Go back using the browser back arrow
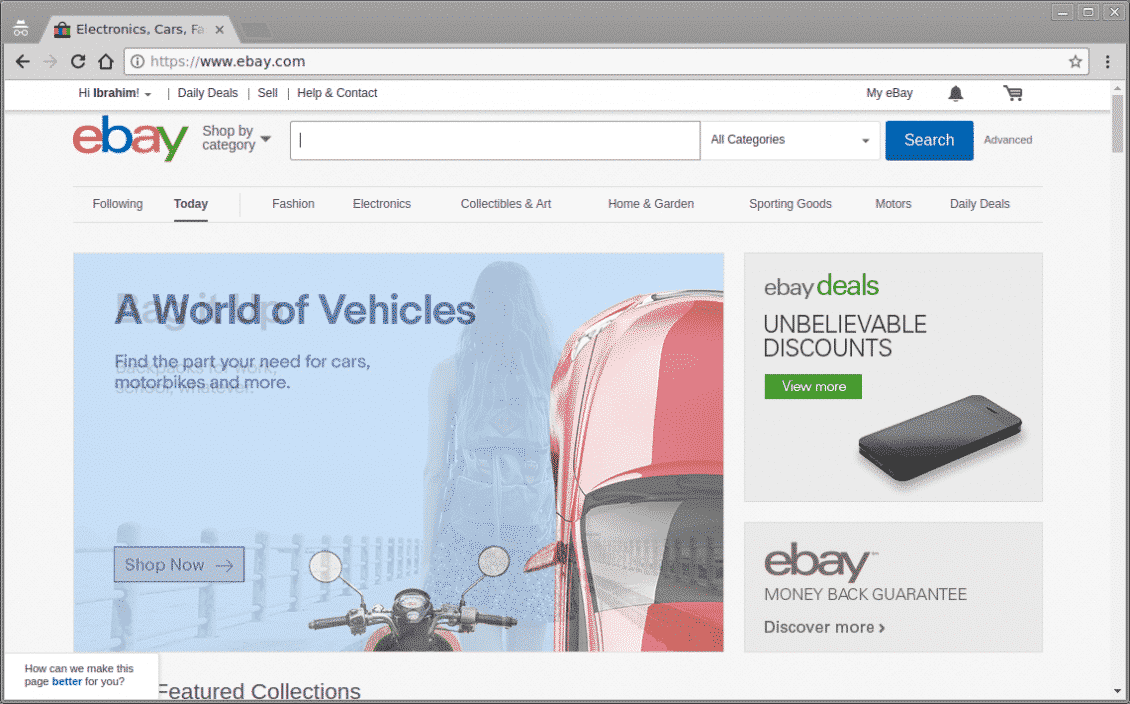 point(23,62)
